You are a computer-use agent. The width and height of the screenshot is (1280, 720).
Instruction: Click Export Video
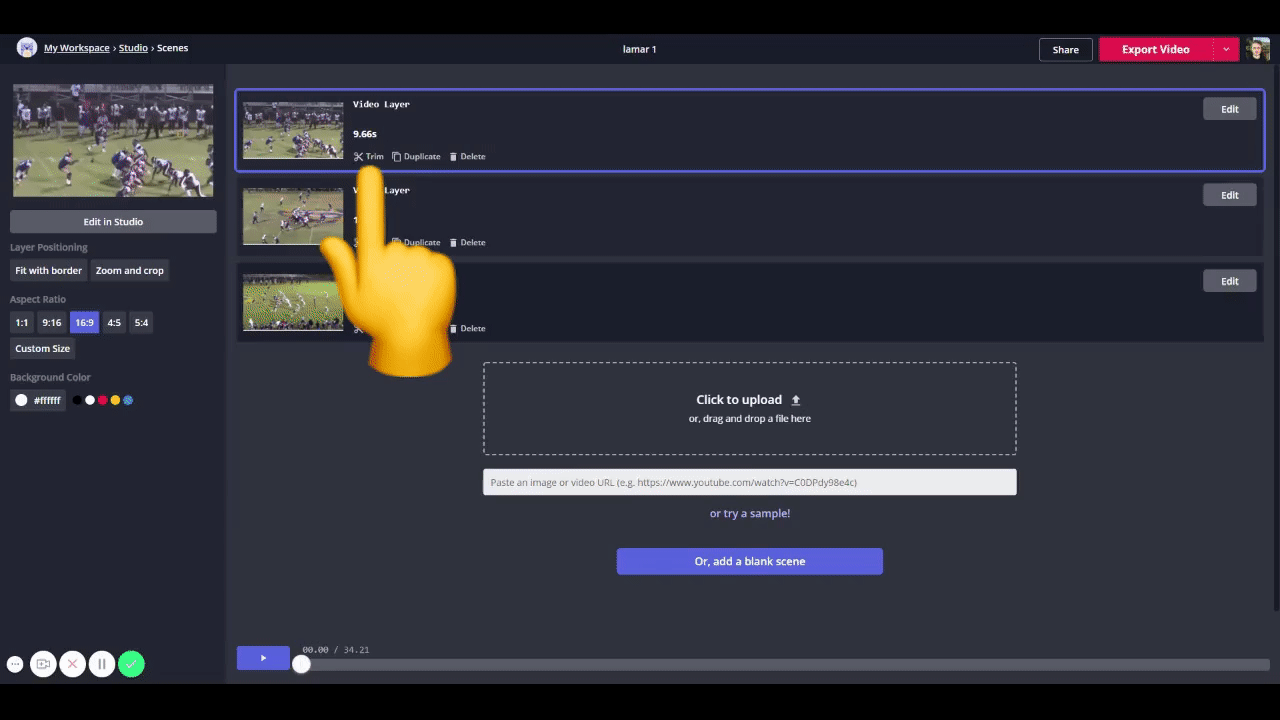point(1156,49)
